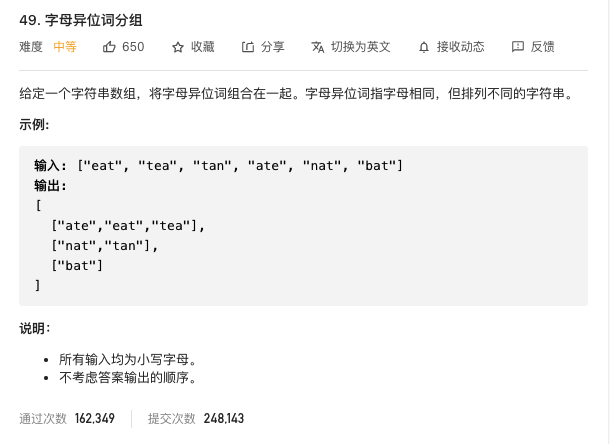This screenshot has width=610, height=444.
Task: Click the bell icon beside 接收动态
Action: pos(424,47)
